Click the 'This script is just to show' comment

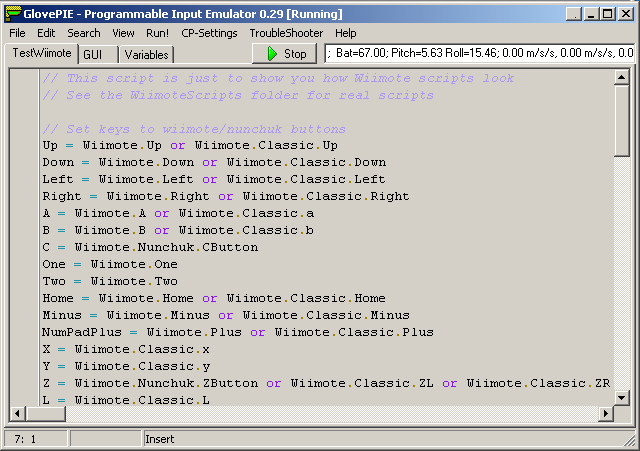278,78
